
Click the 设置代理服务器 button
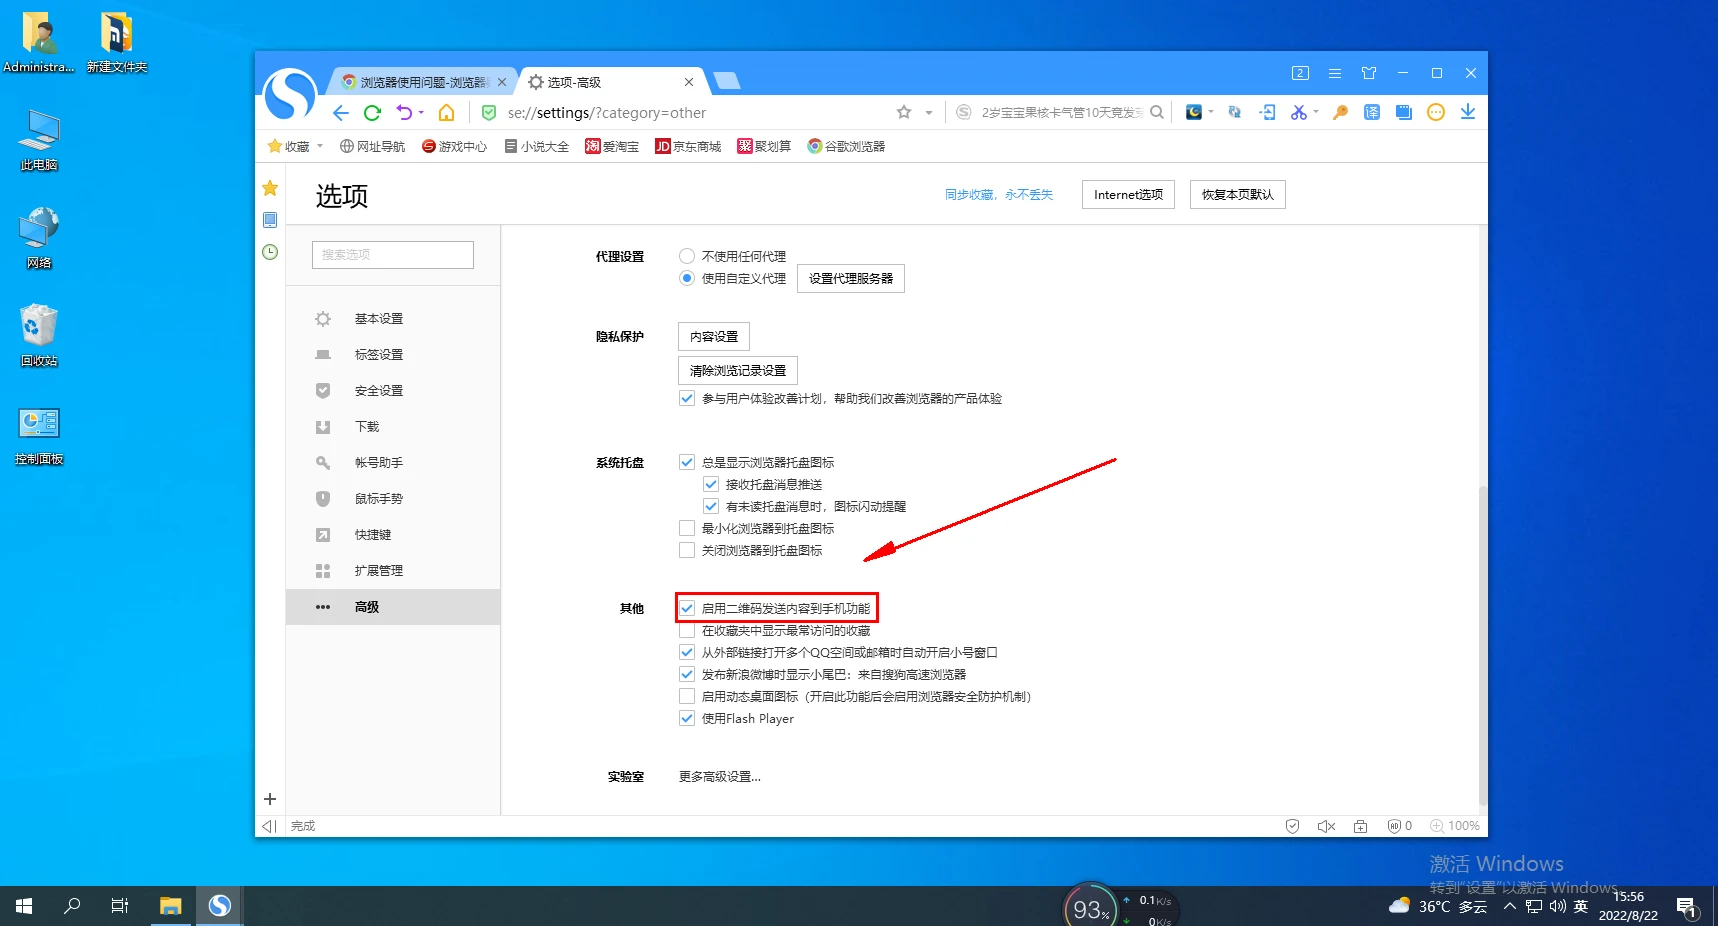pyautogui.click(x=851, y=279)
